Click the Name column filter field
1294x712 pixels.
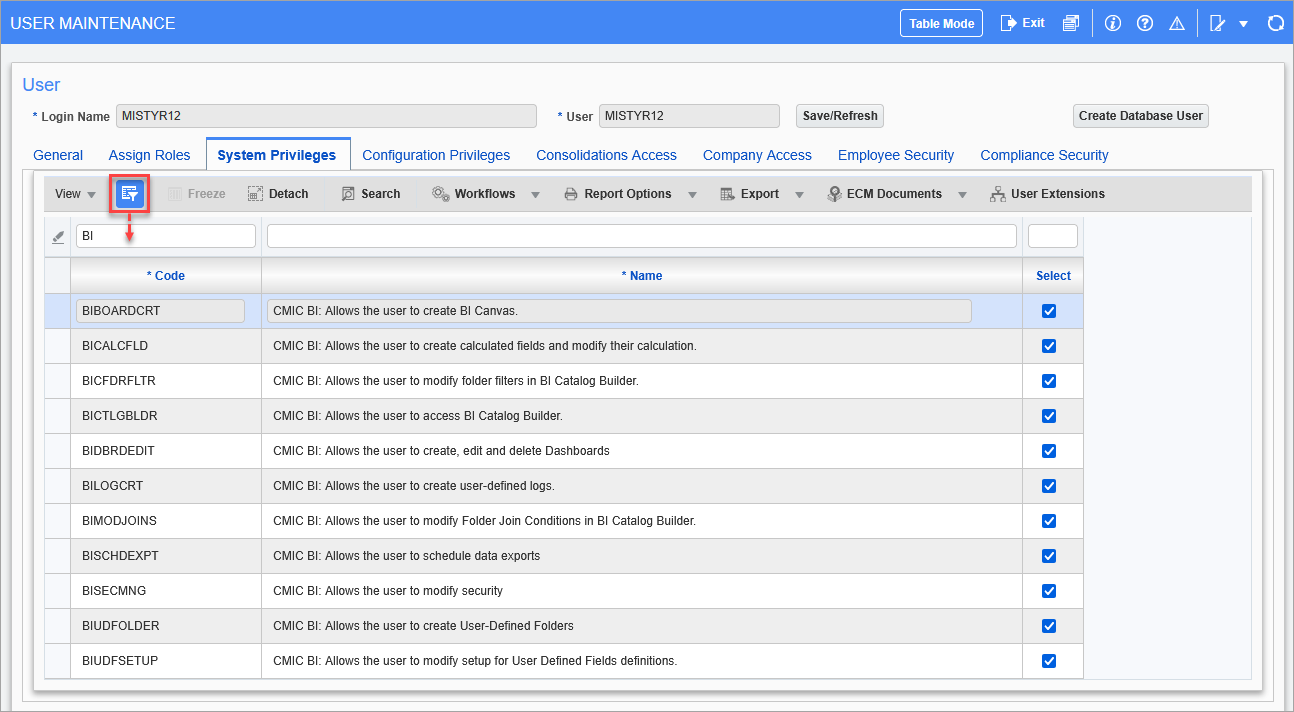click(641, 236)
